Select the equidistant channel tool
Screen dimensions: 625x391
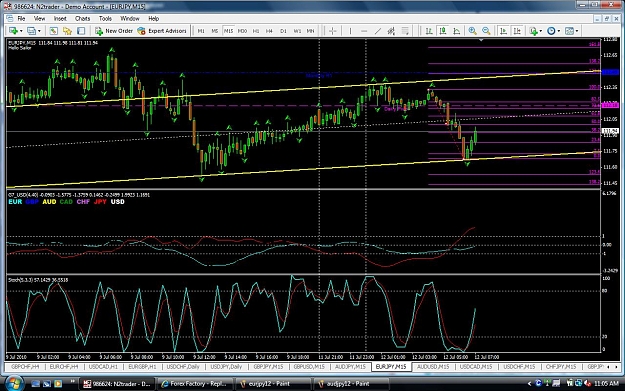point(391,31)
